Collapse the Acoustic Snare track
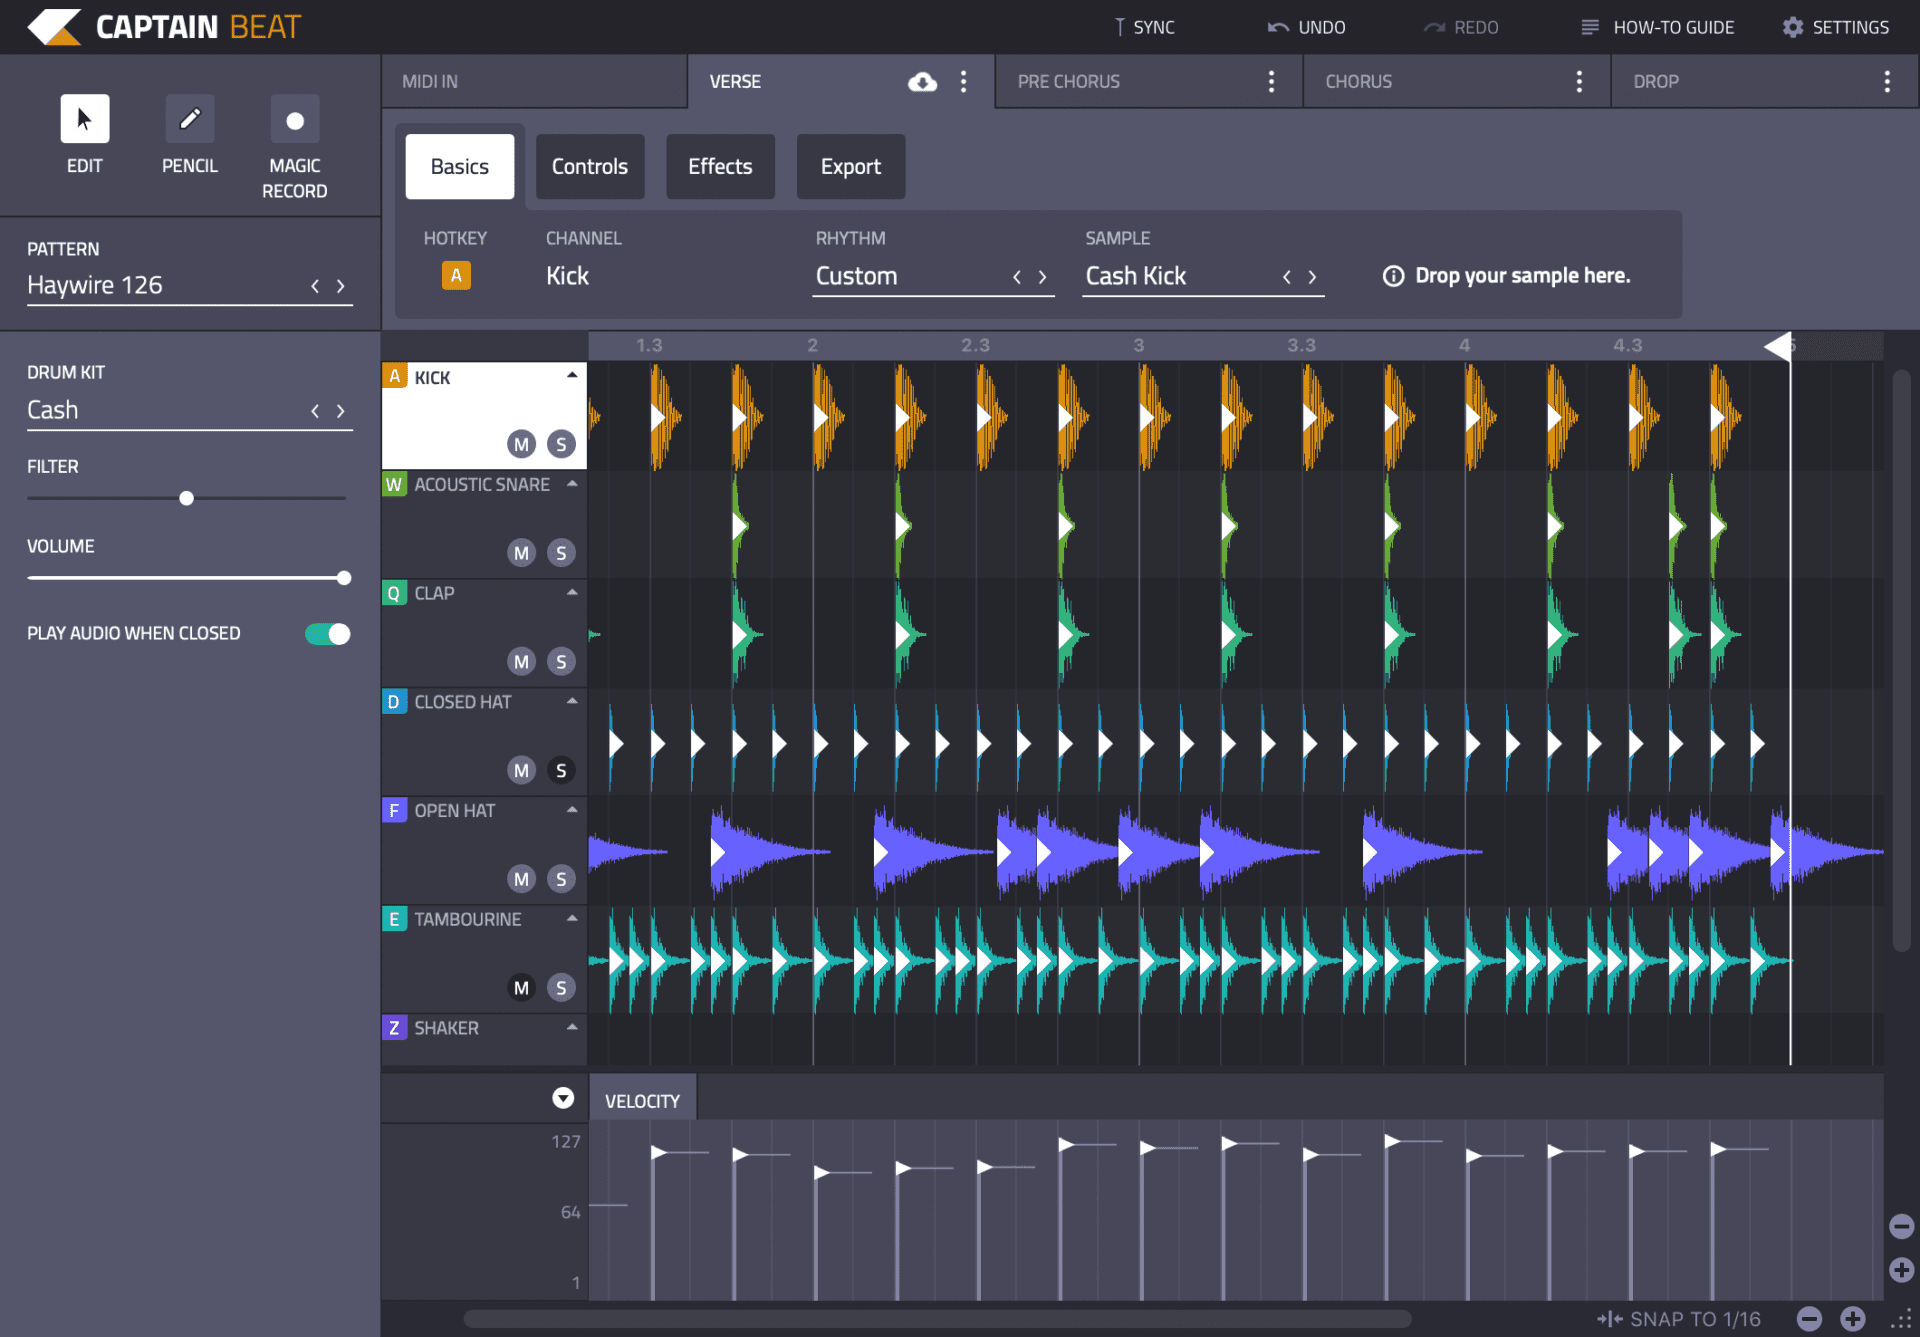Viewport: 1920px width, 1337px height. point(571,483)
